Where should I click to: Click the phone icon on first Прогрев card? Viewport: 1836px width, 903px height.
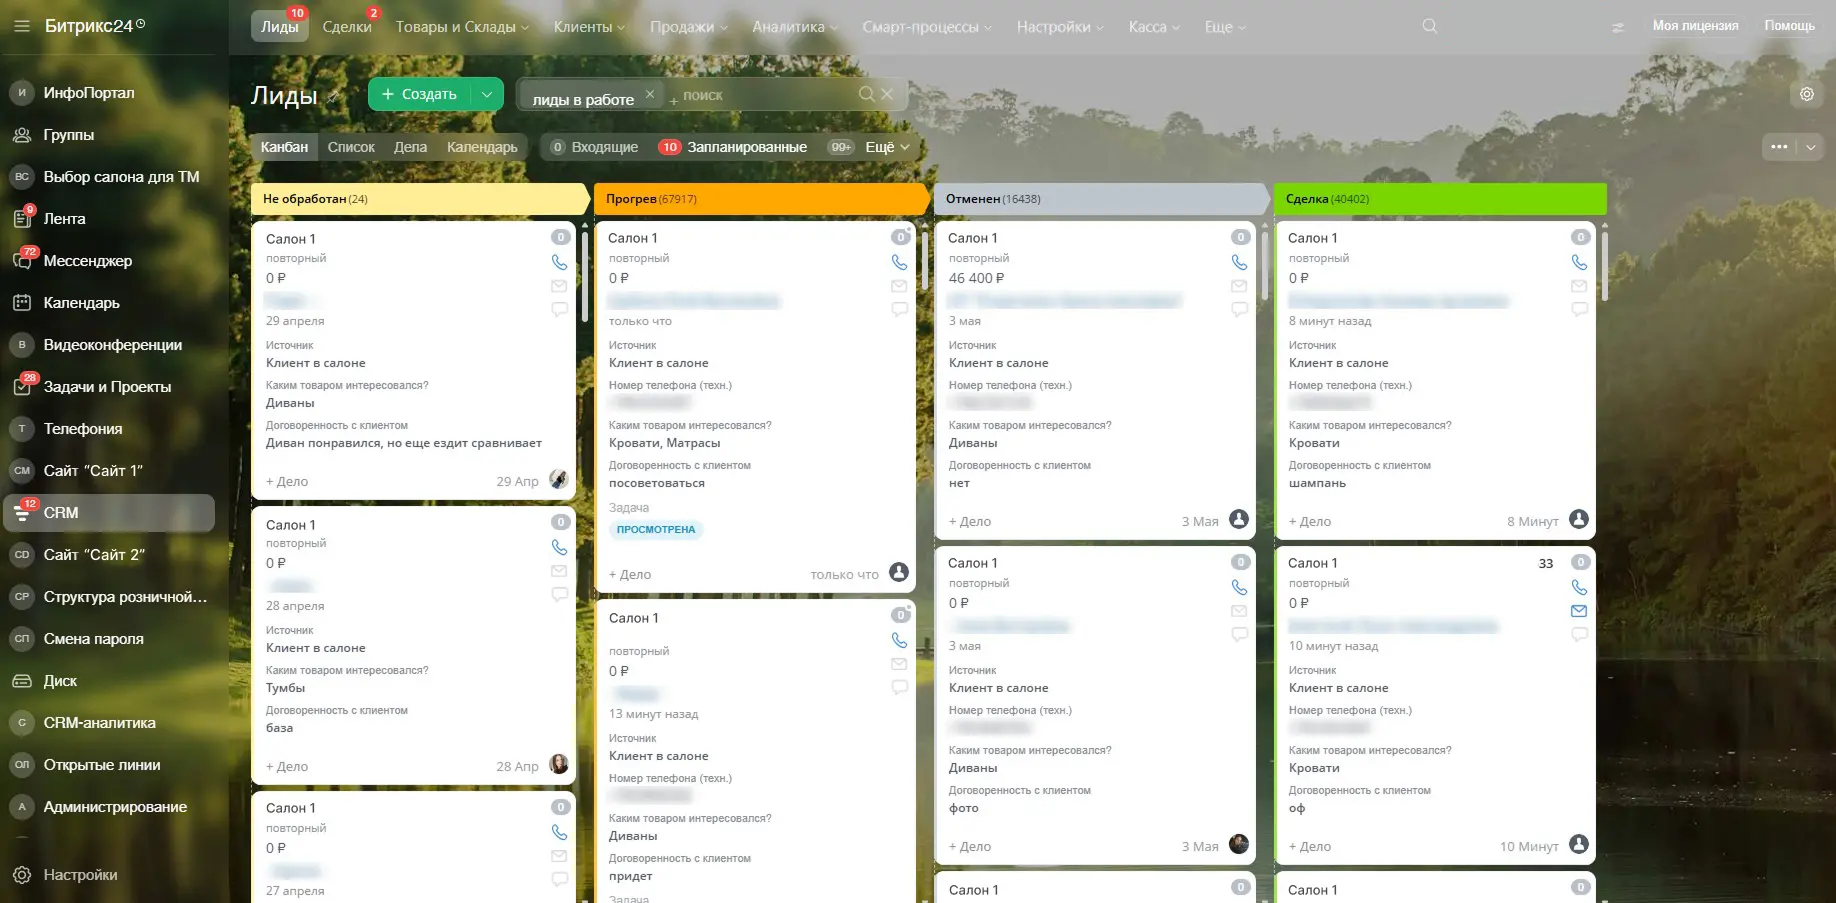coord(899,262)
